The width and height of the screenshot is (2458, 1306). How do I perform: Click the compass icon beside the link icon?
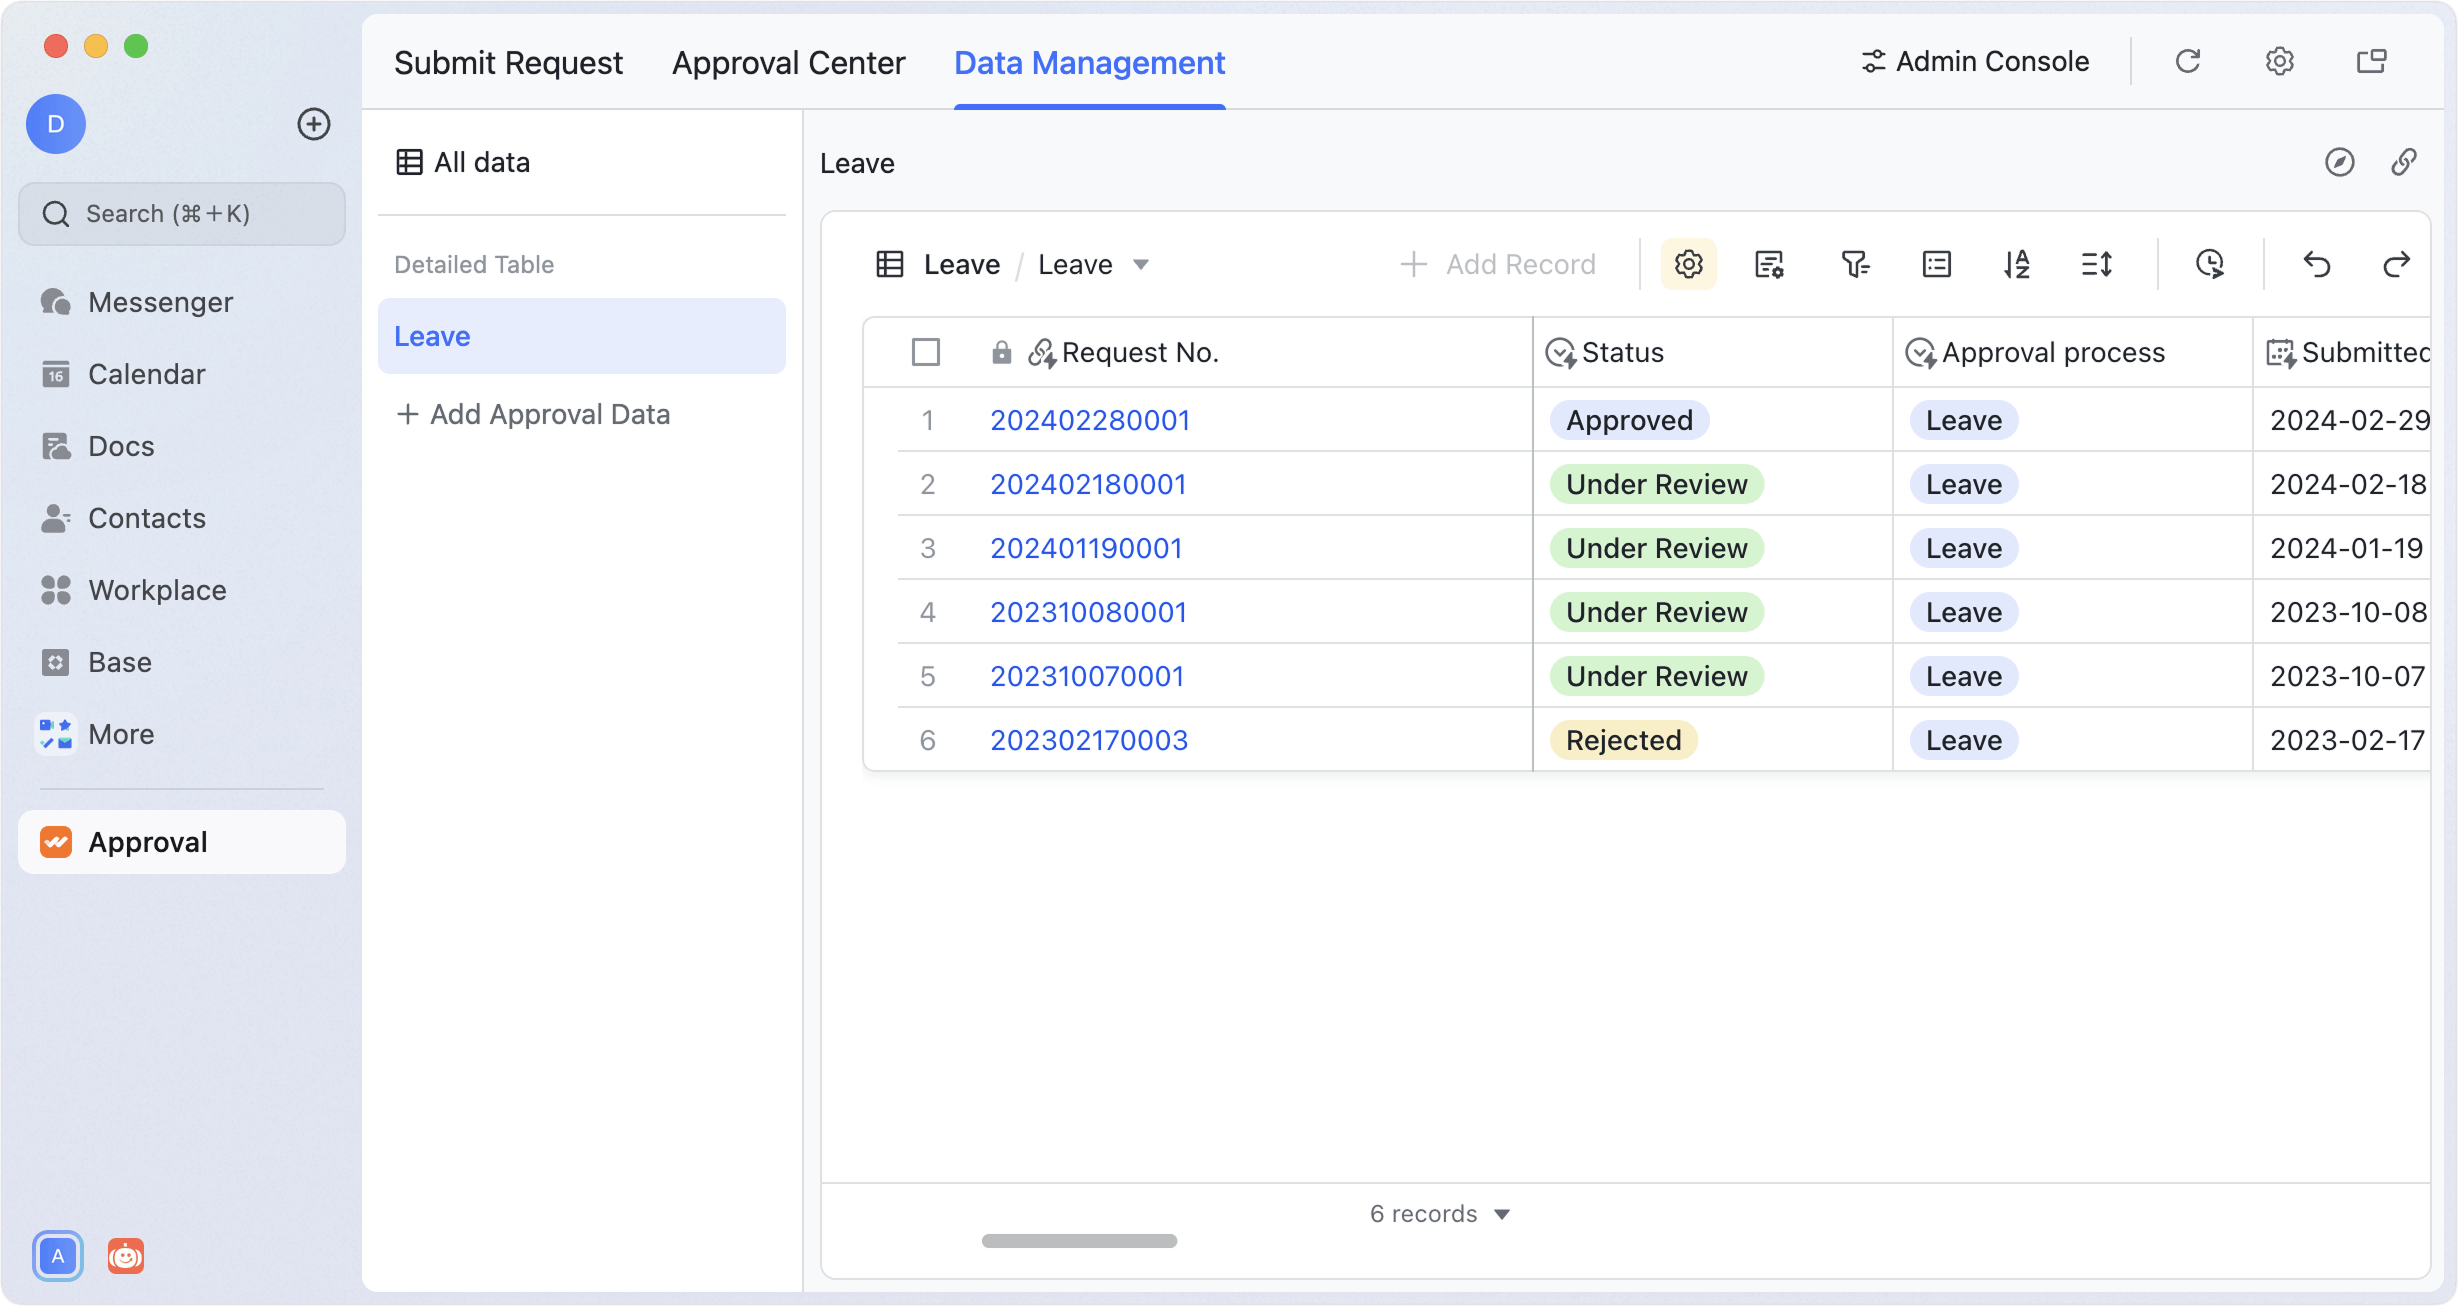pos(2339,162)
